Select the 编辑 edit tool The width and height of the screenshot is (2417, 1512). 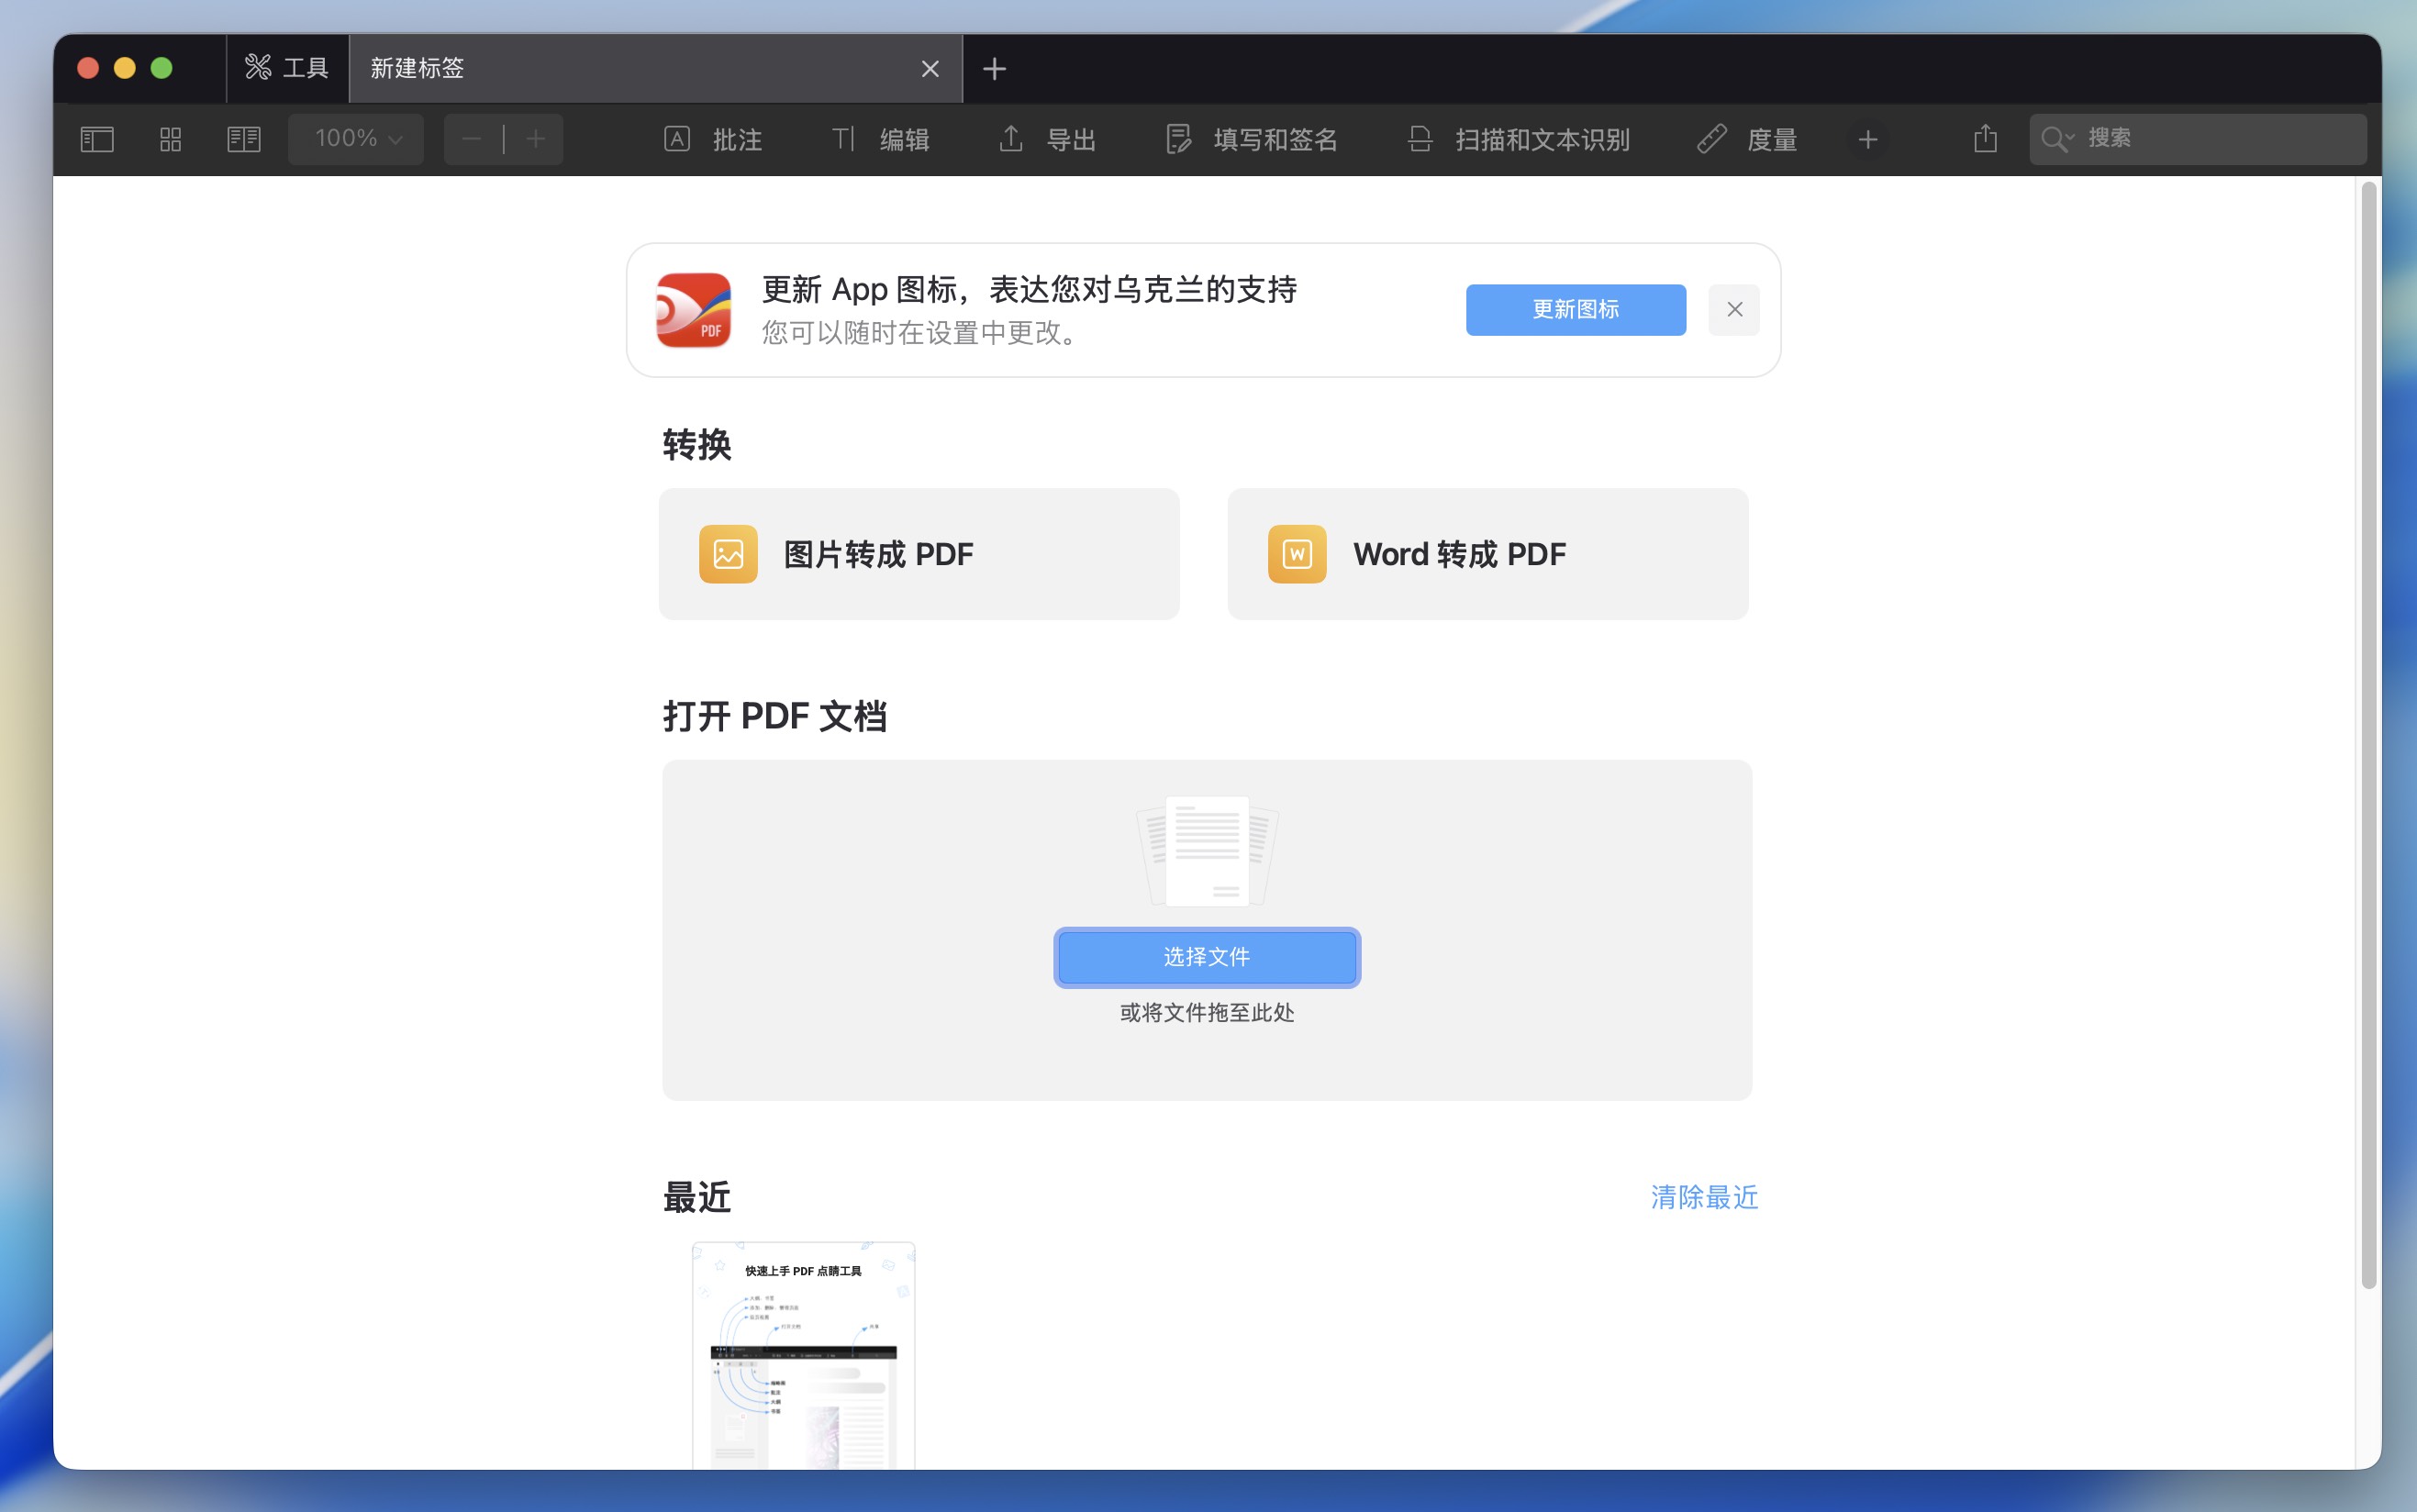coord(881,139)
